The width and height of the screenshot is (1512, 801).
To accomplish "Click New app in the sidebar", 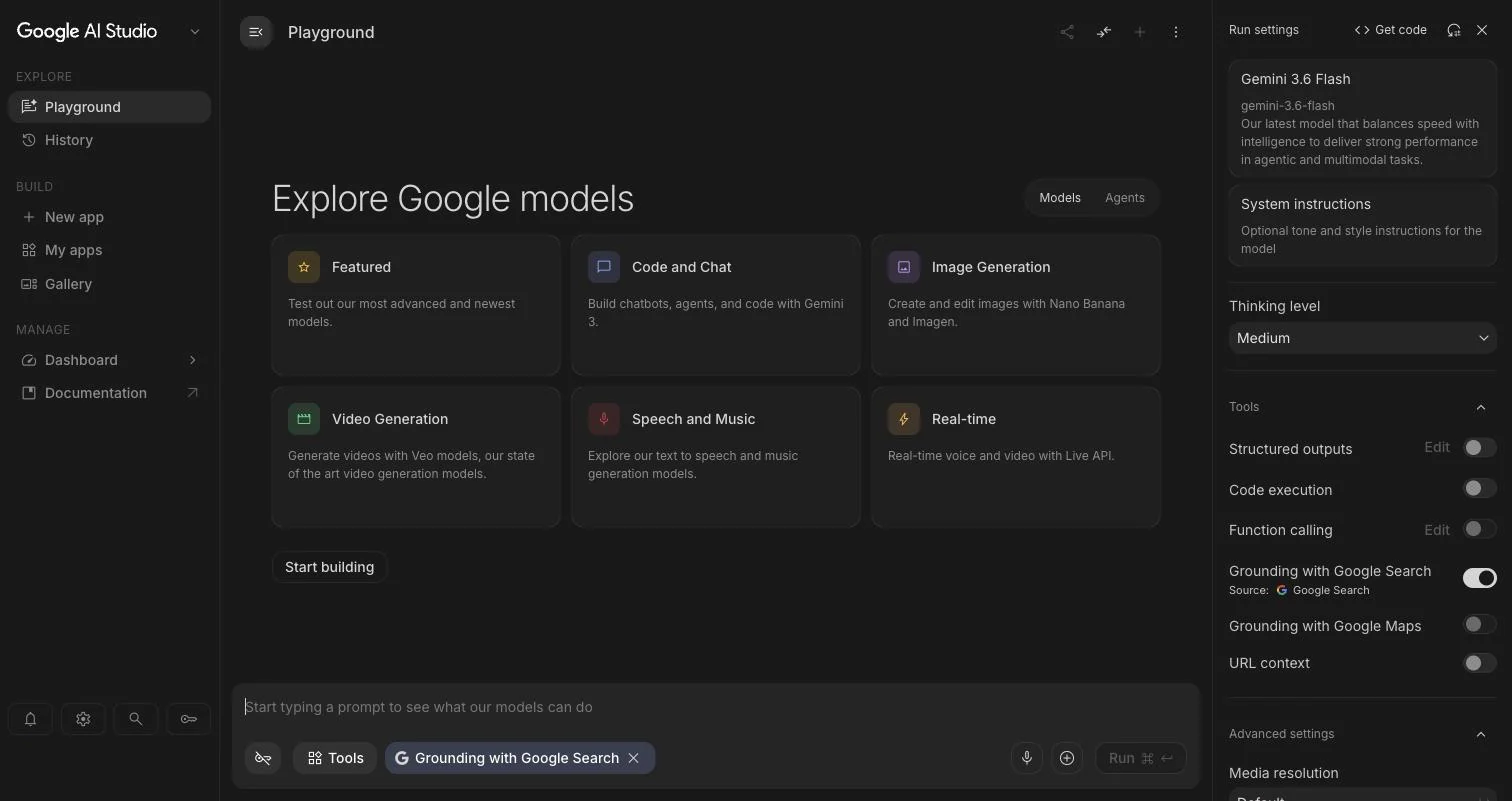I will (109, 217).
